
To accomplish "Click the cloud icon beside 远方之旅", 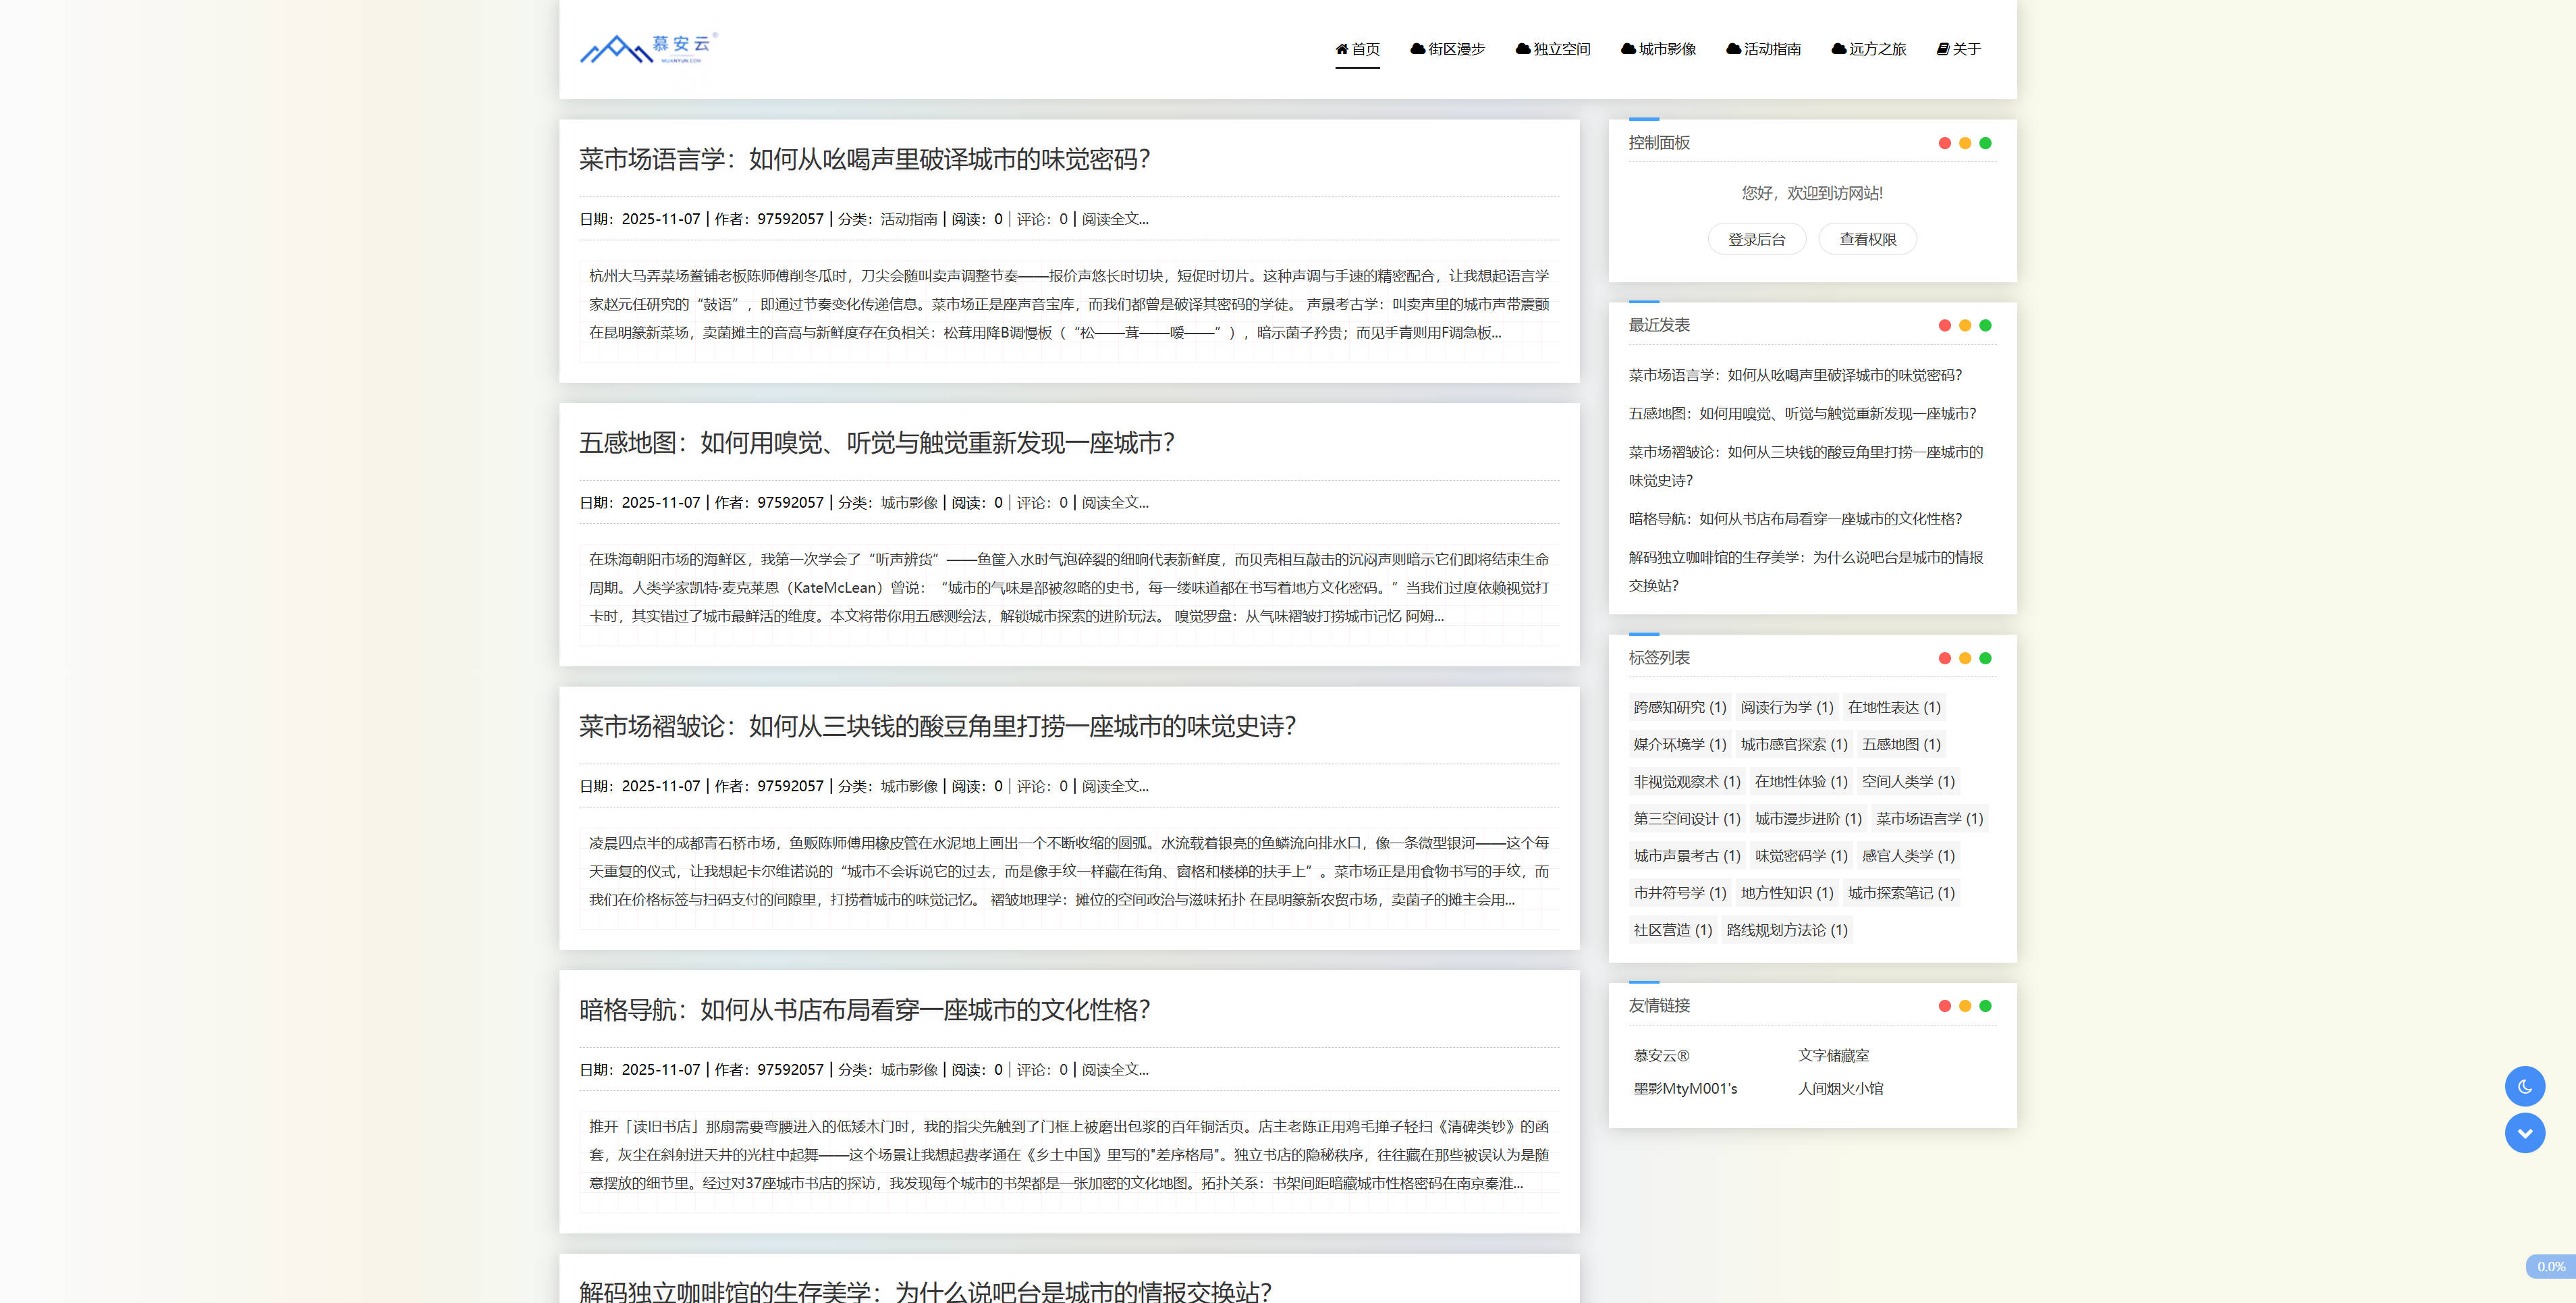I will tap(1838, 49).
